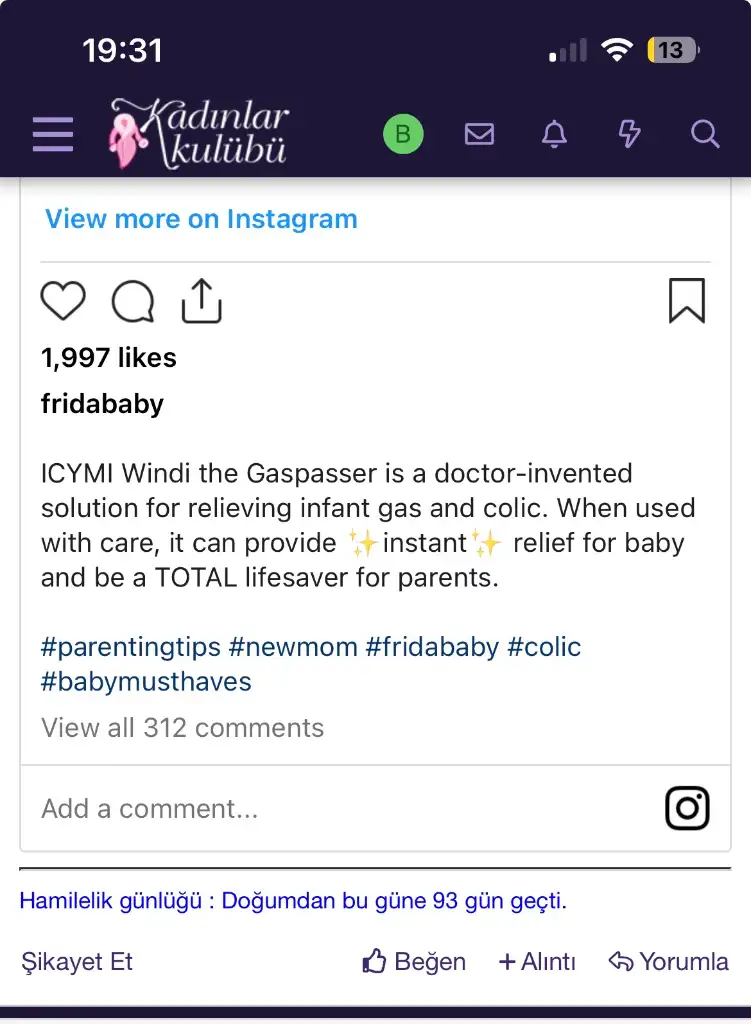Like the Instagram post with heart
The height and width of the screenshot is (1024, 751).
pos(63,300)
